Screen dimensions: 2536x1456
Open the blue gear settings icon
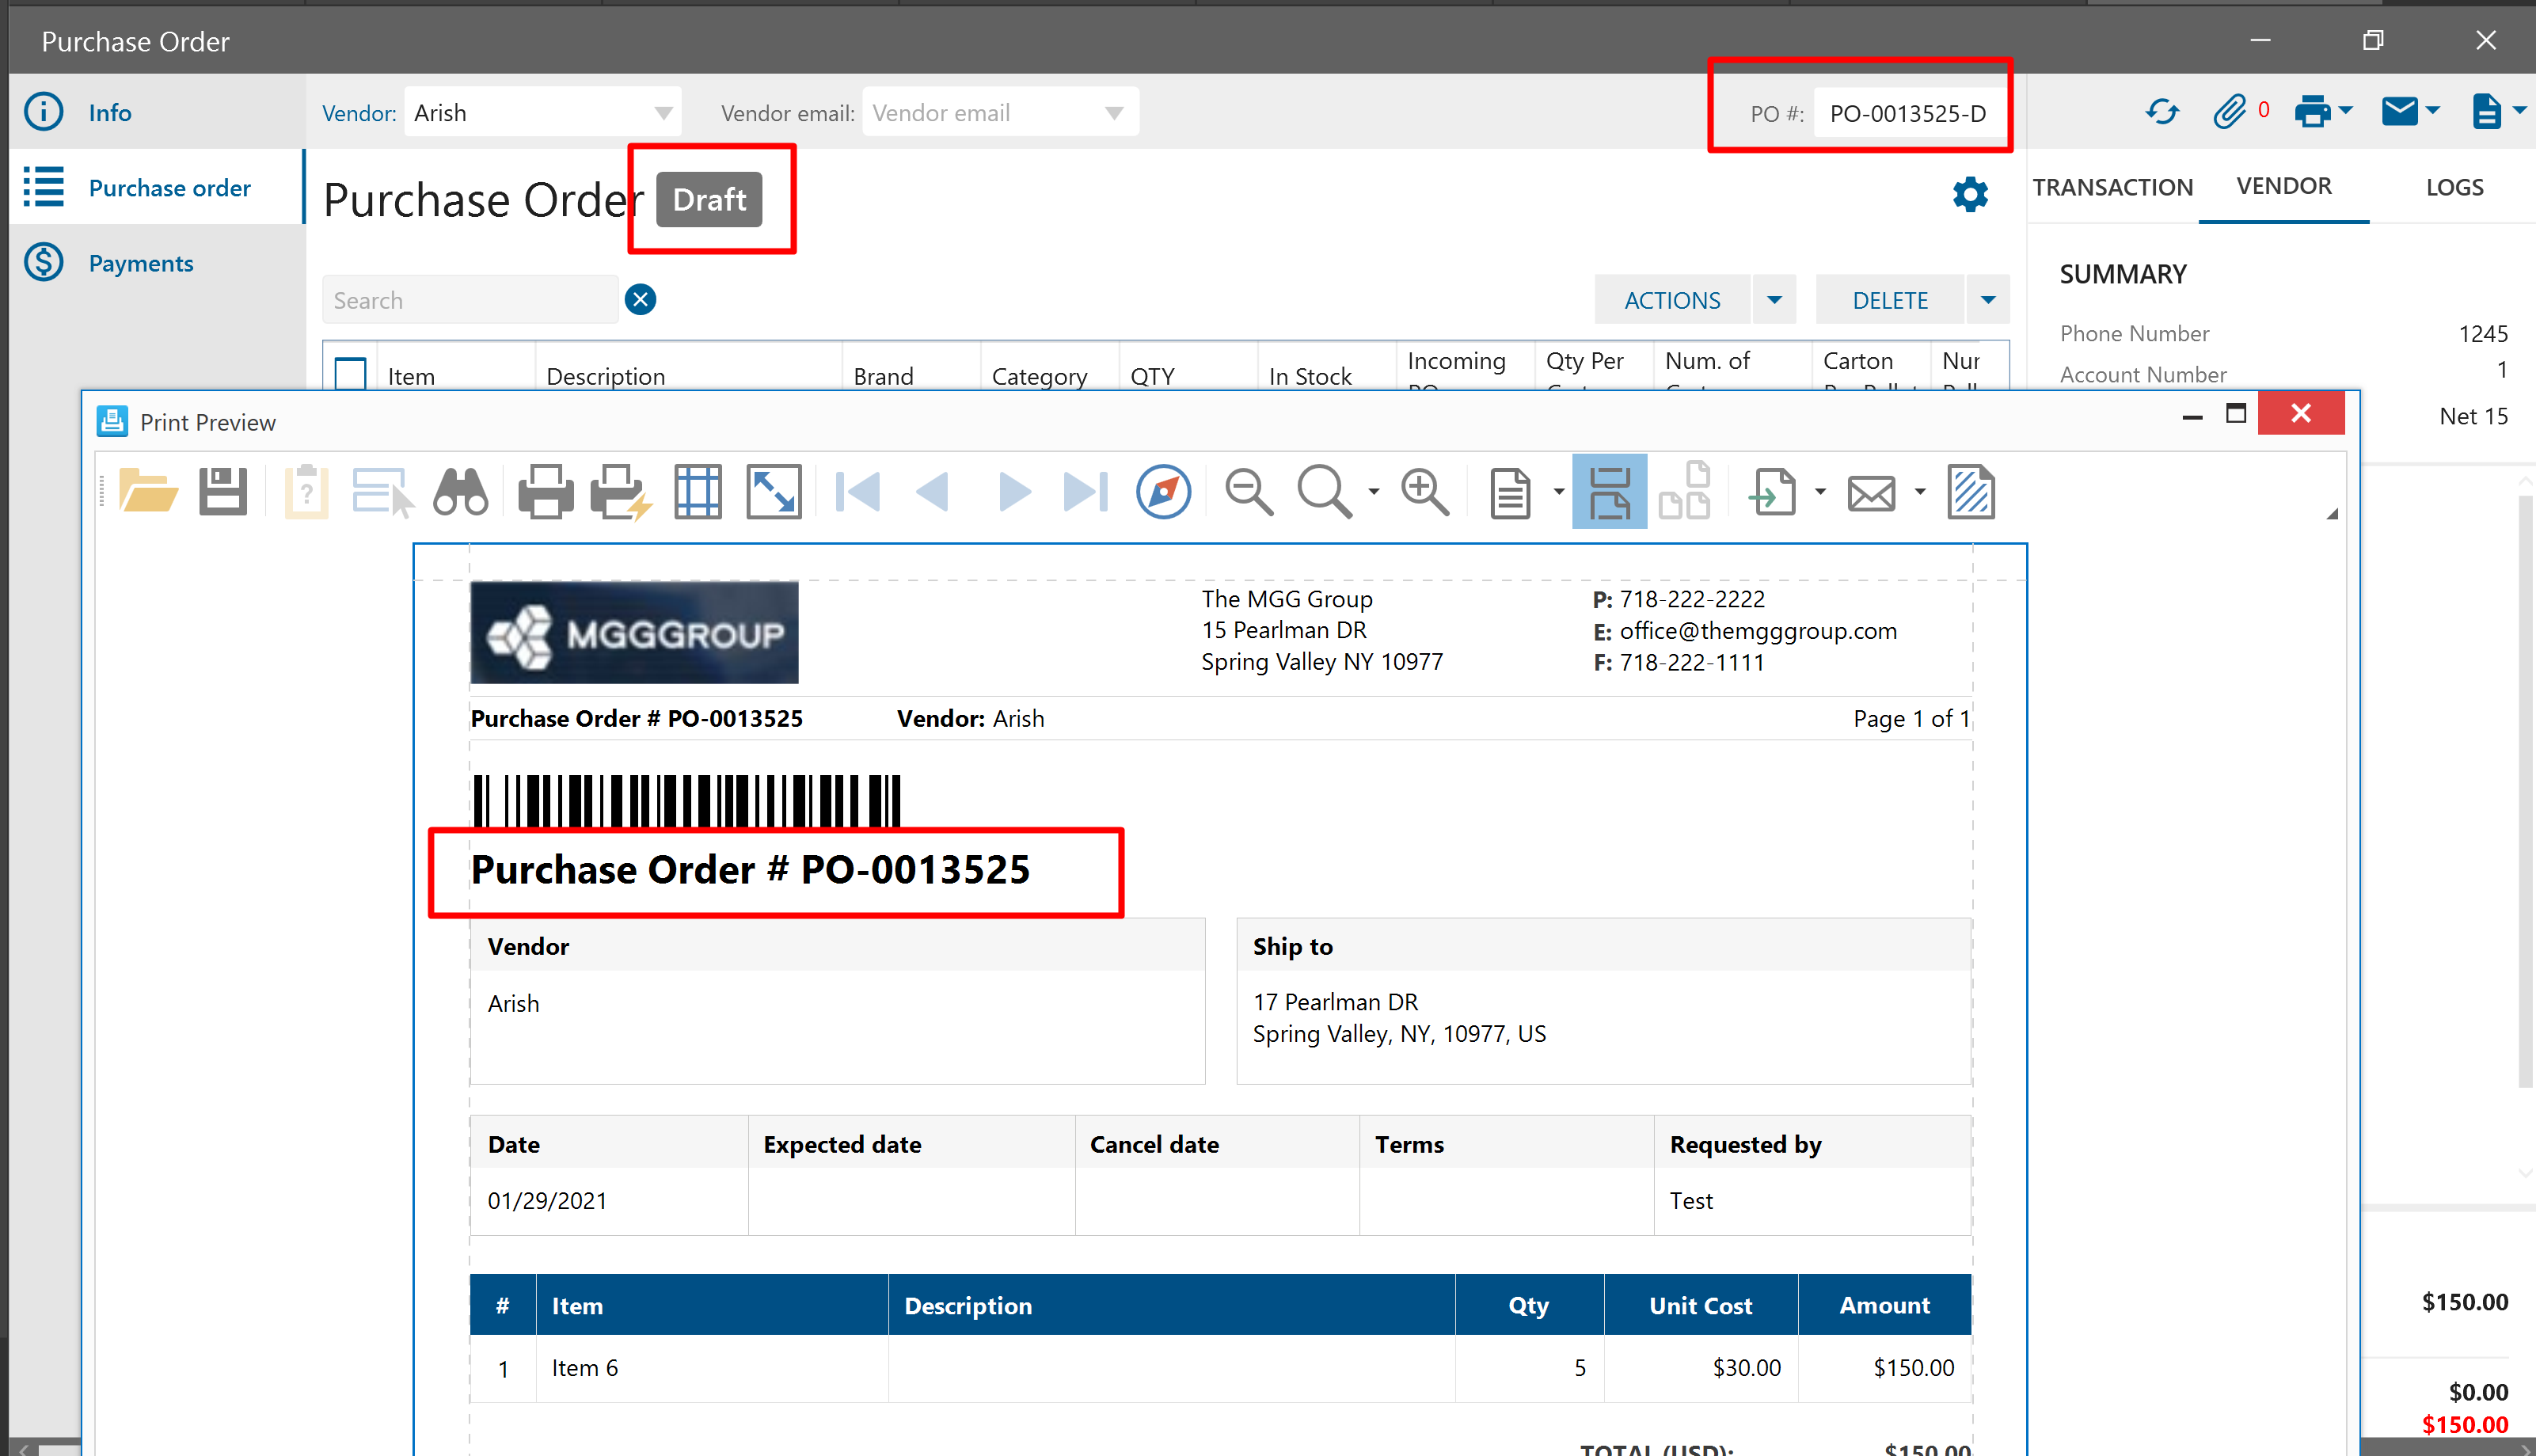(x=1970, y=194)
